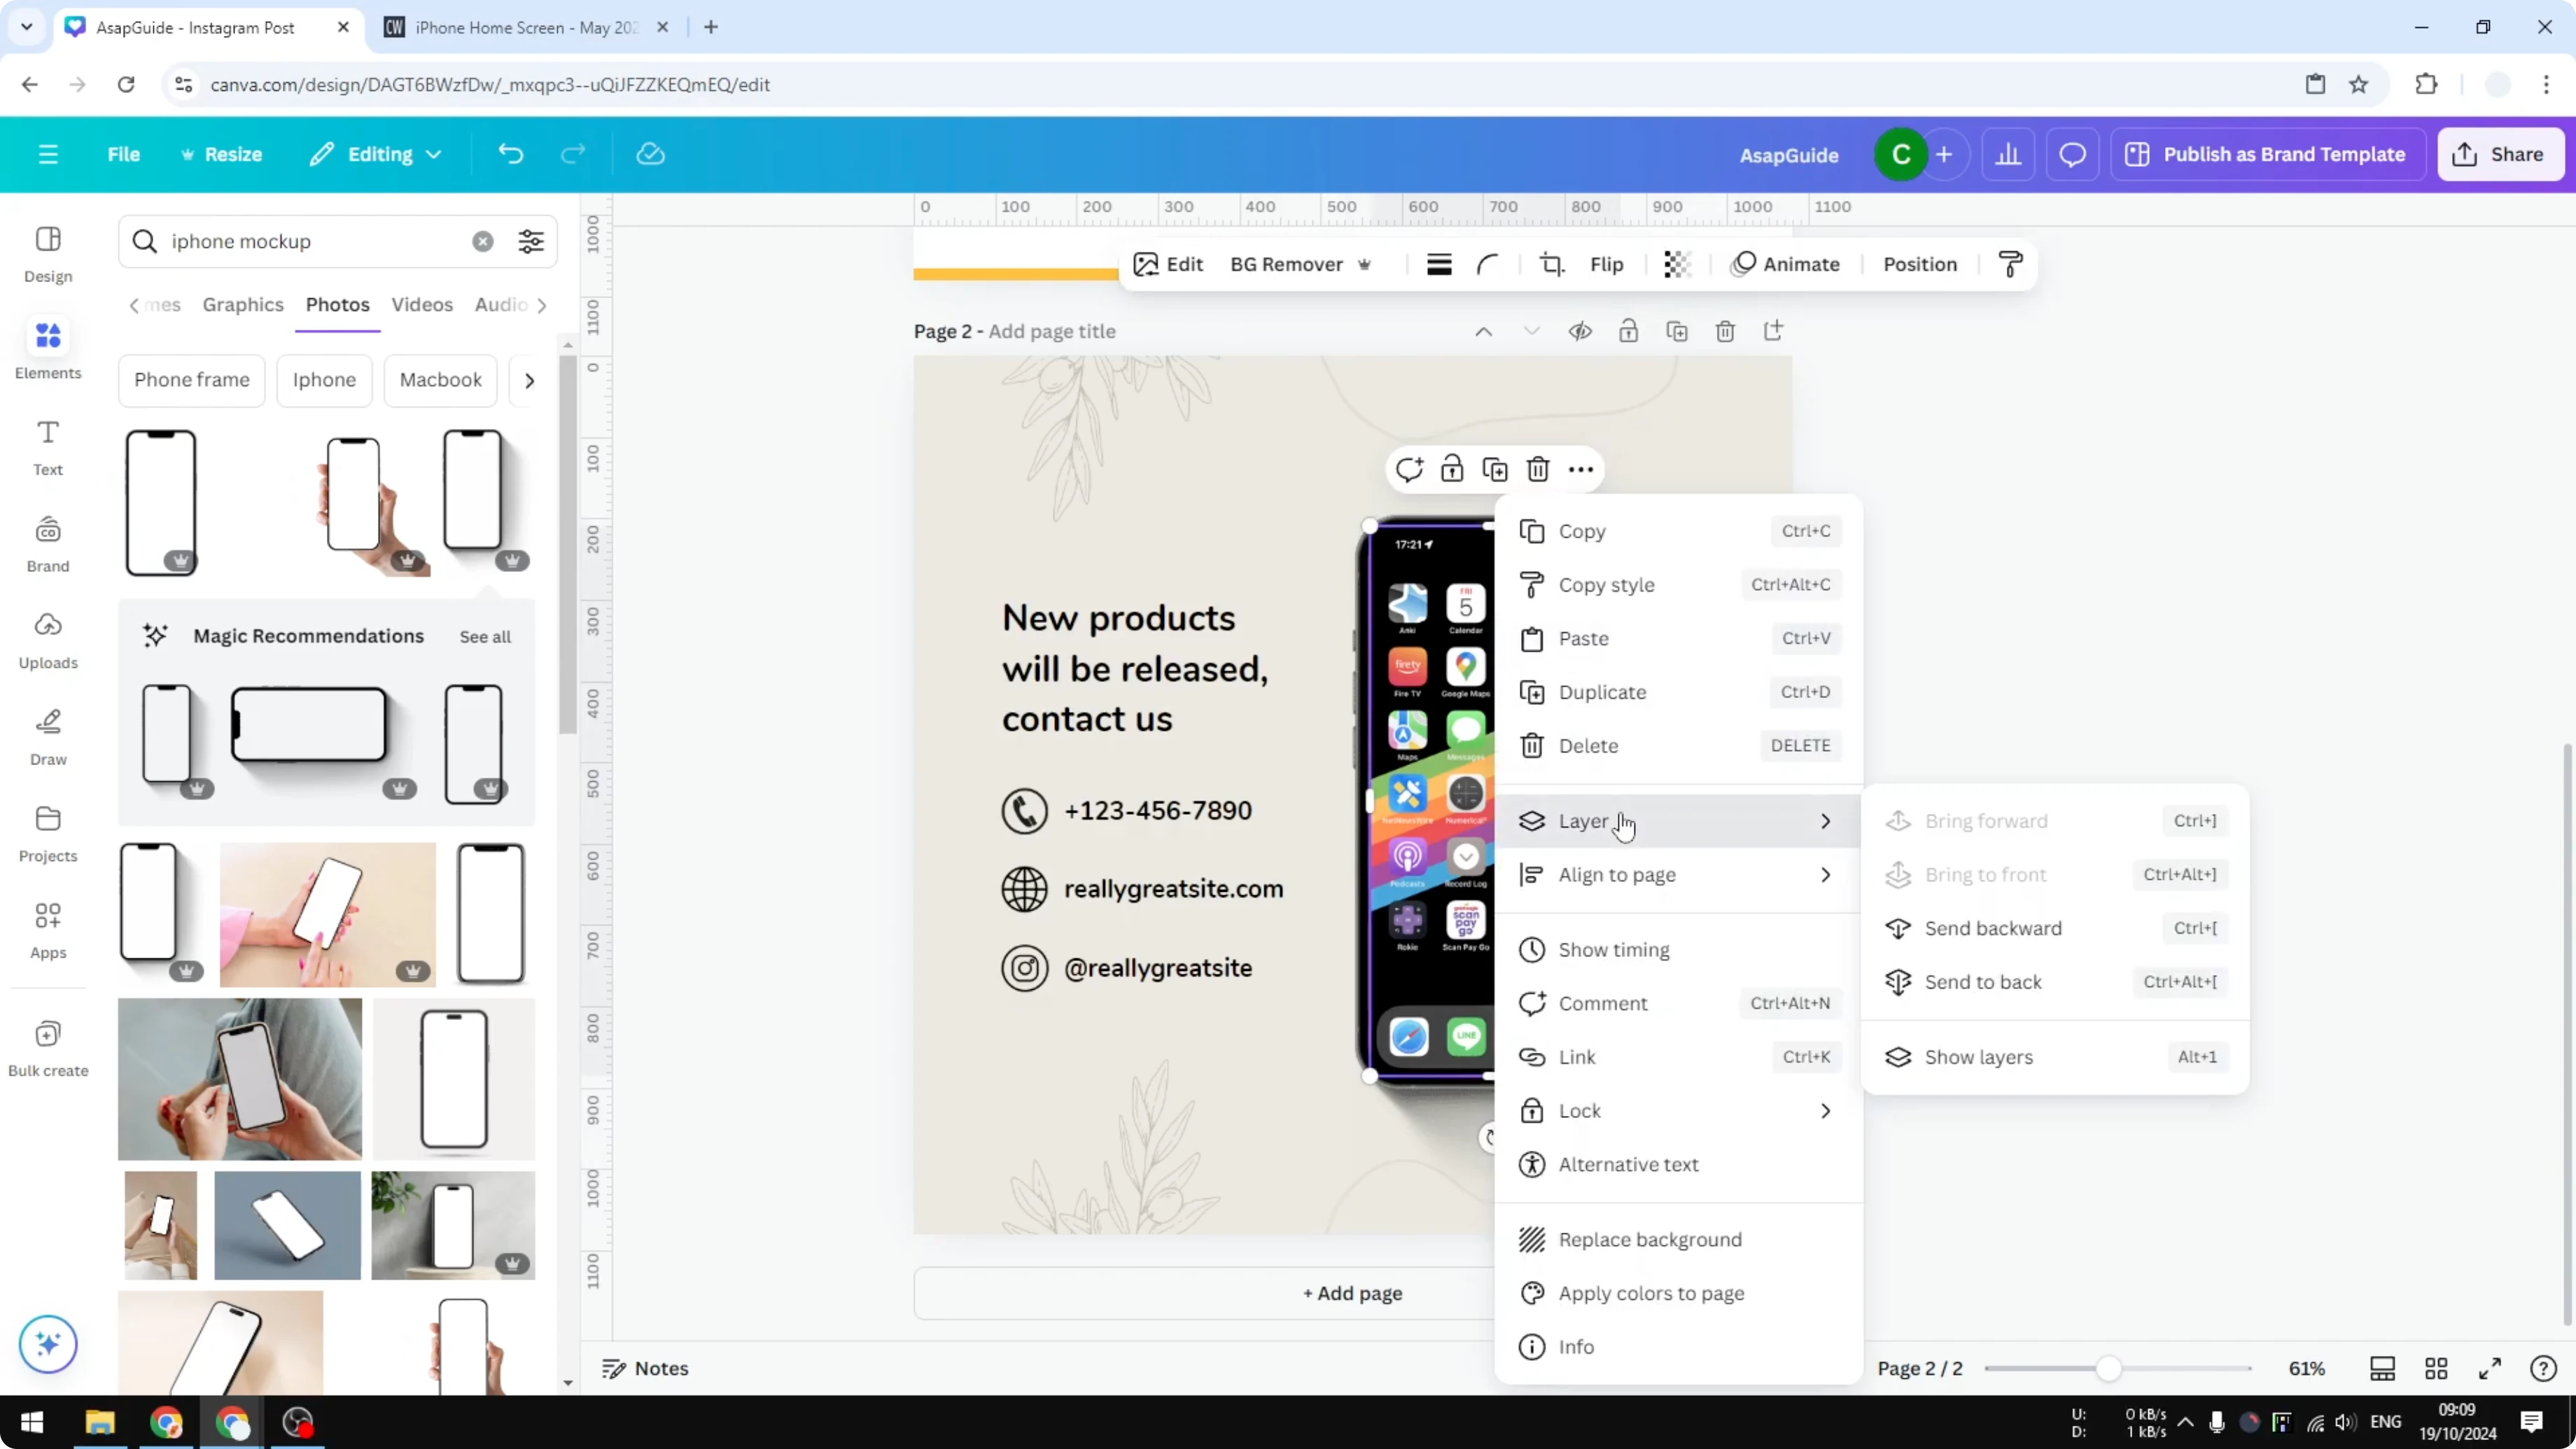Click the undo arrow in top toolbar

click(510, 153)
